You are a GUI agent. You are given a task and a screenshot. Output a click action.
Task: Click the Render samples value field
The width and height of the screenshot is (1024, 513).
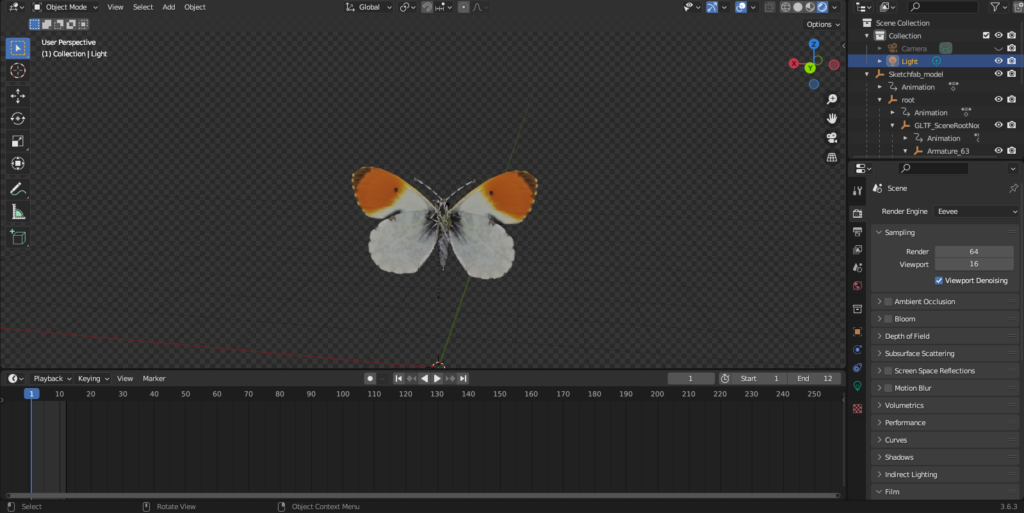(x=973, y=252)
